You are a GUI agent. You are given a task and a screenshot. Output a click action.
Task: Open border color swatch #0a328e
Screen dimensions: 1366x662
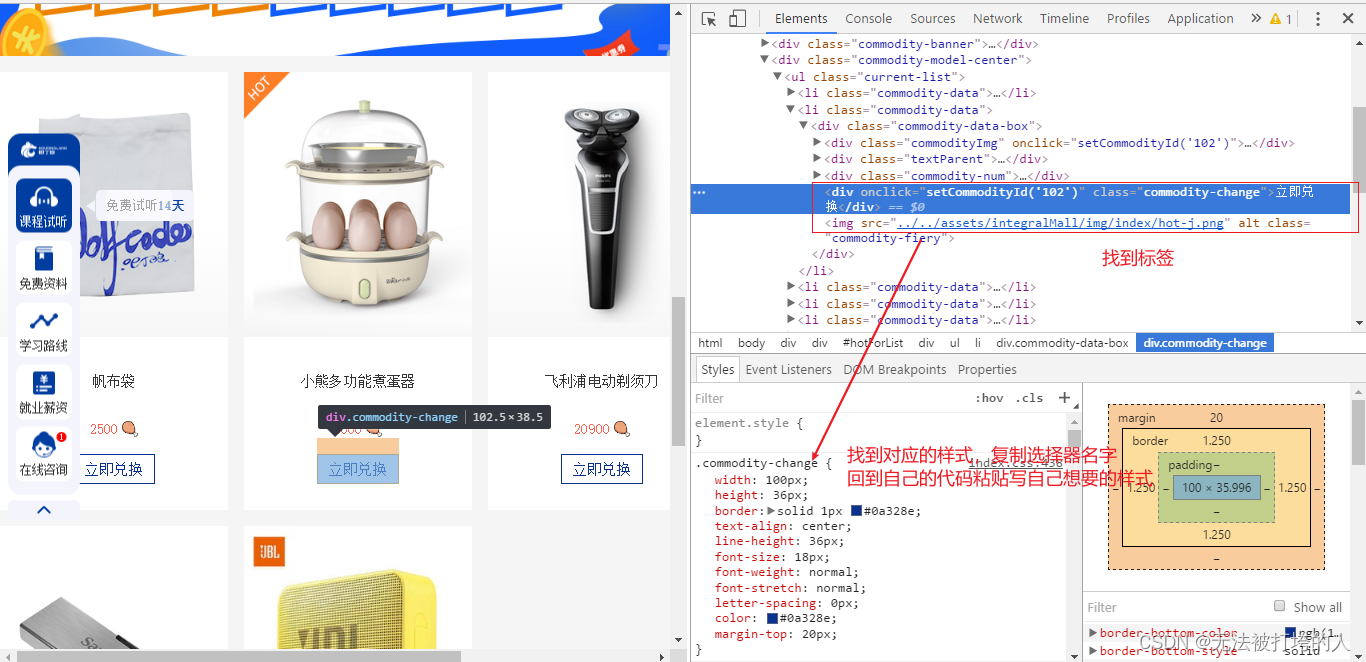point(856,511)
